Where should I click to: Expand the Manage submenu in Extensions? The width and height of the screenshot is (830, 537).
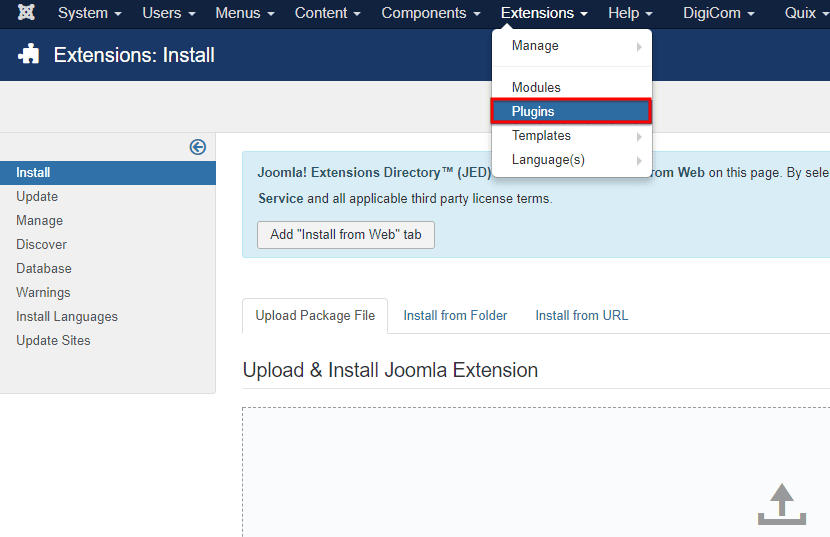[571, 46]
